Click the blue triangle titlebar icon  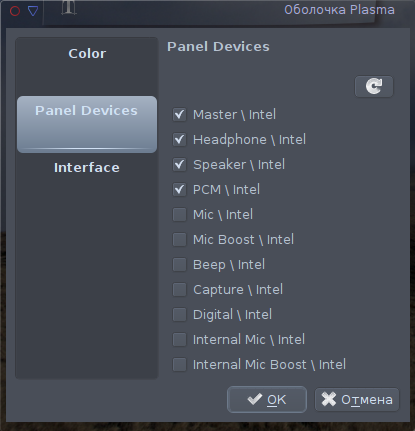tap(33, 11)
